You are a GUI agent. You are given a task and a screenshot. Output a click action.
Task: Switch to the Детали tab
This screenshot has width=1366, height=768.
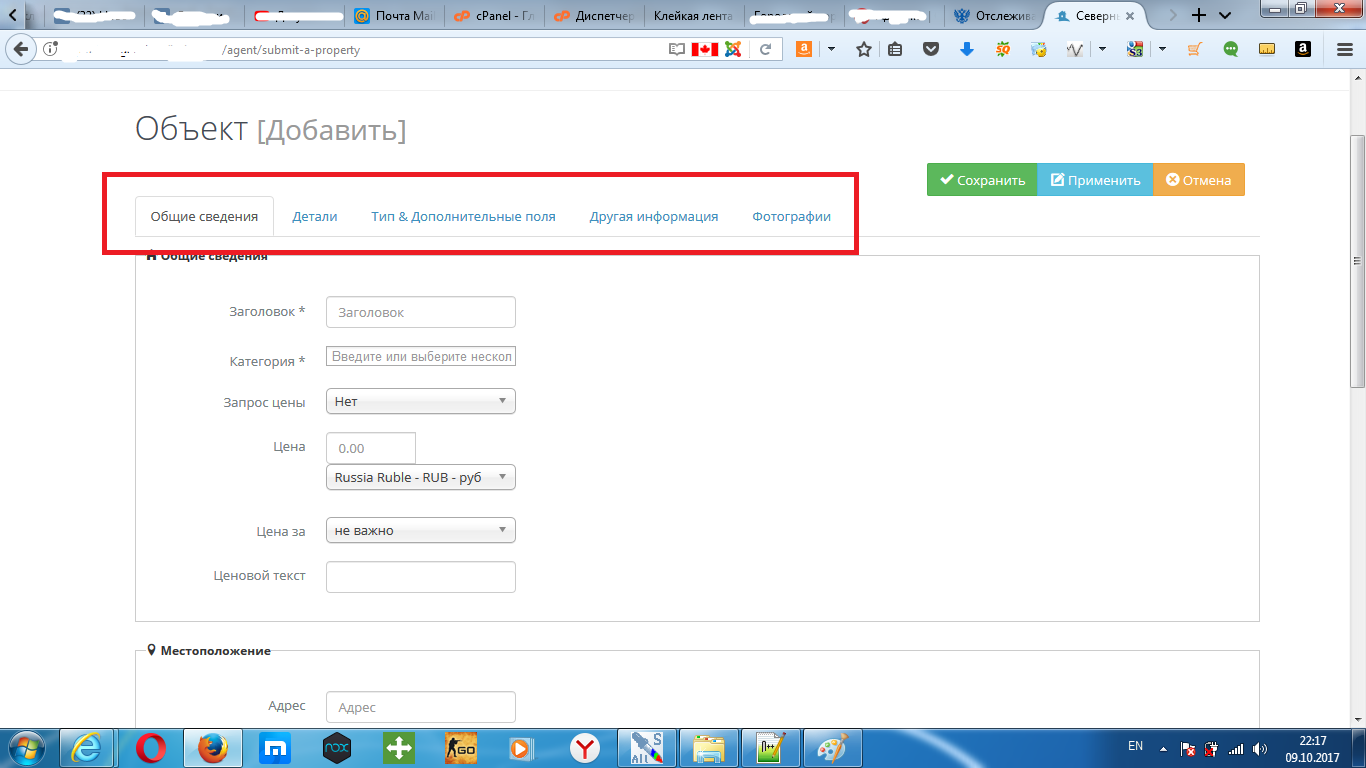coord(314,216)
